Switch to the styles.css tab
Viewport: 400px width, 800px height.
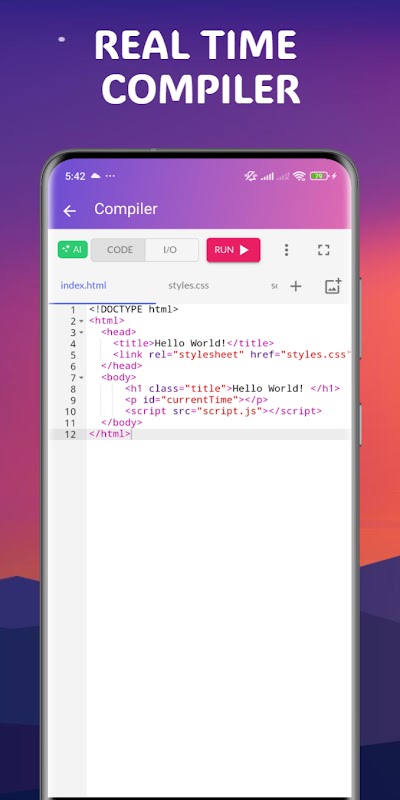tap(188, 286)
